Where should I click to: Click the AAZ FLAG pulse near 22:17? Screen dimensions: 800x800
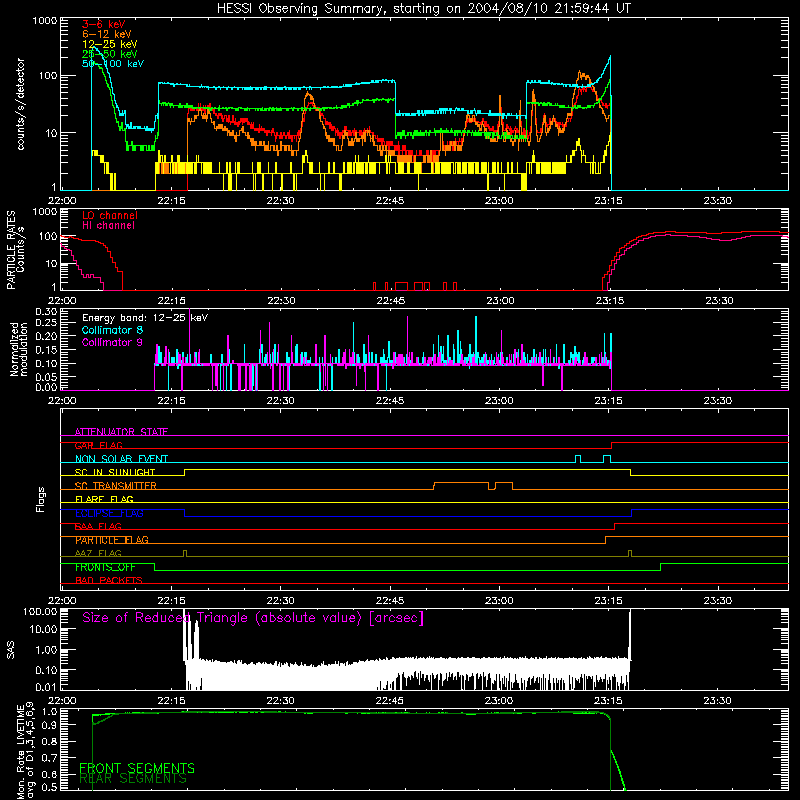coord(185,554)
